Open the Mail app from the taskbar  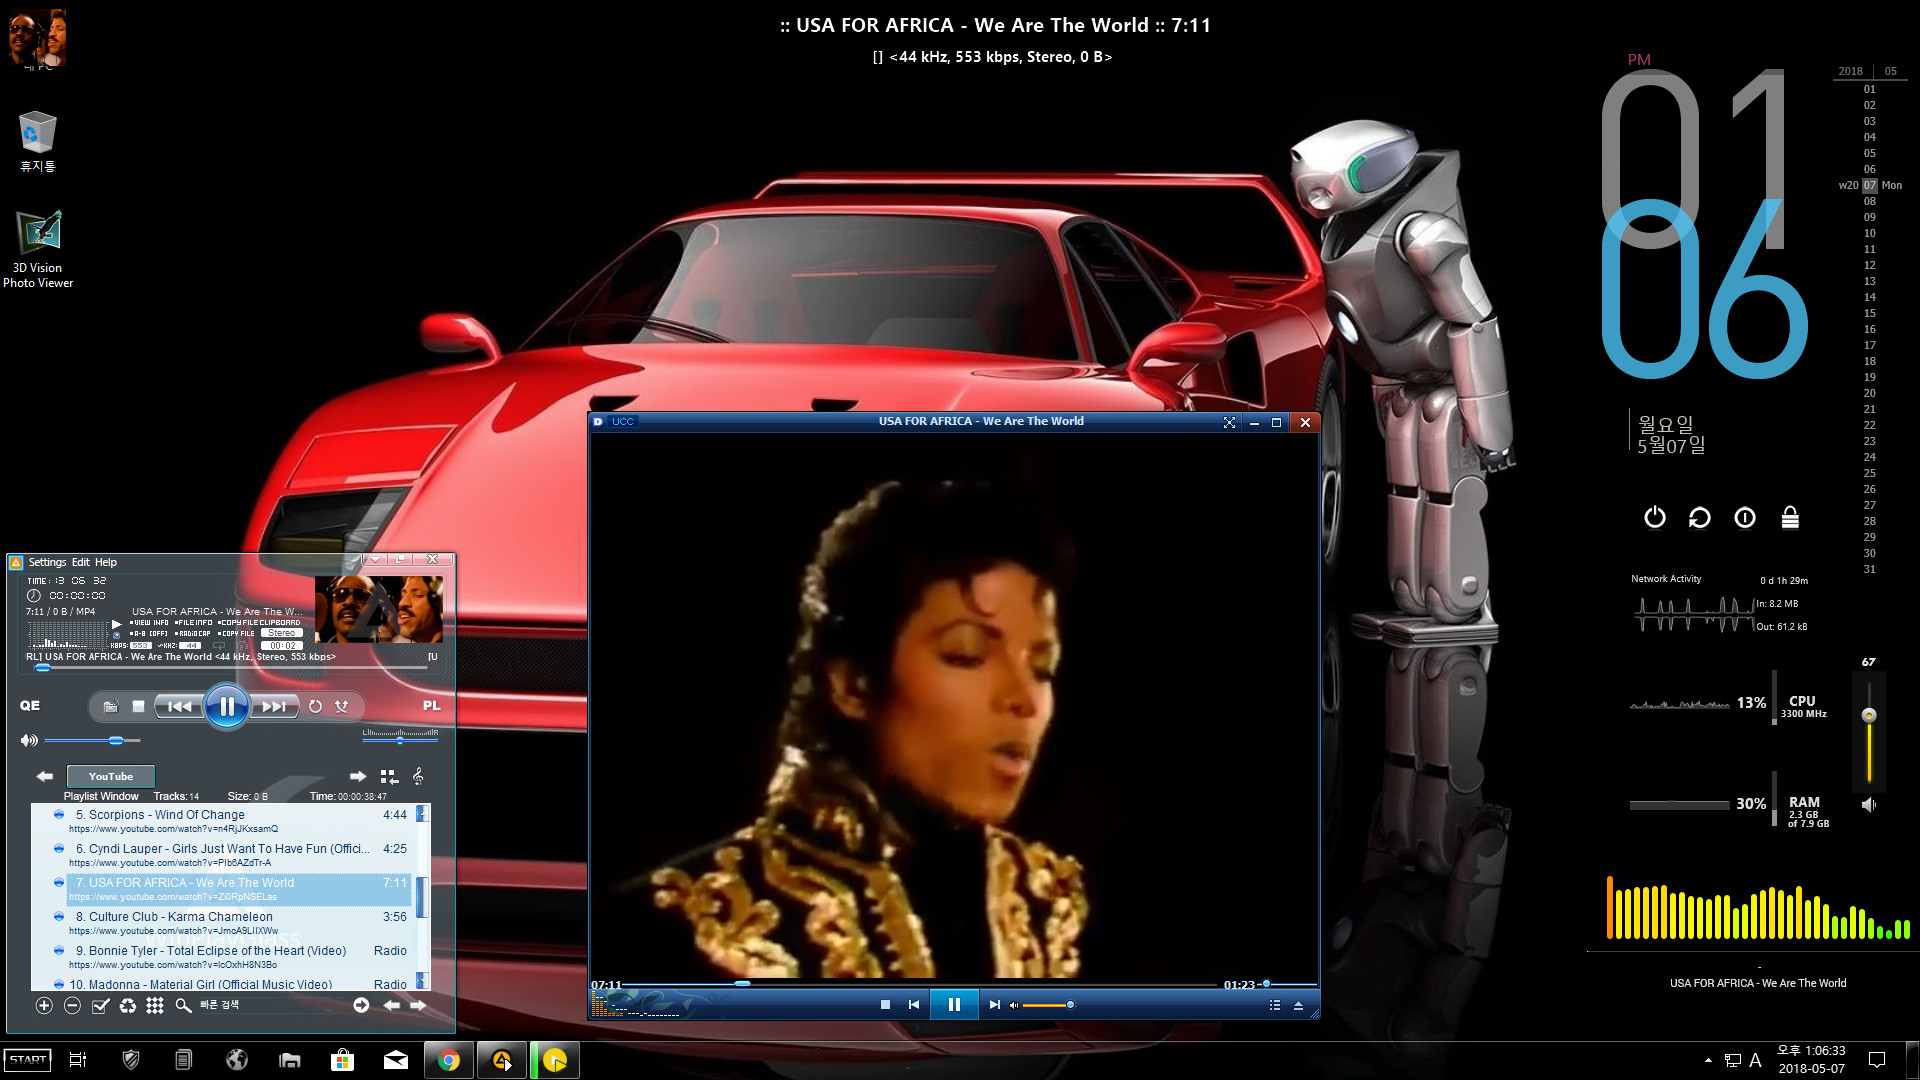click(396, 1060)
